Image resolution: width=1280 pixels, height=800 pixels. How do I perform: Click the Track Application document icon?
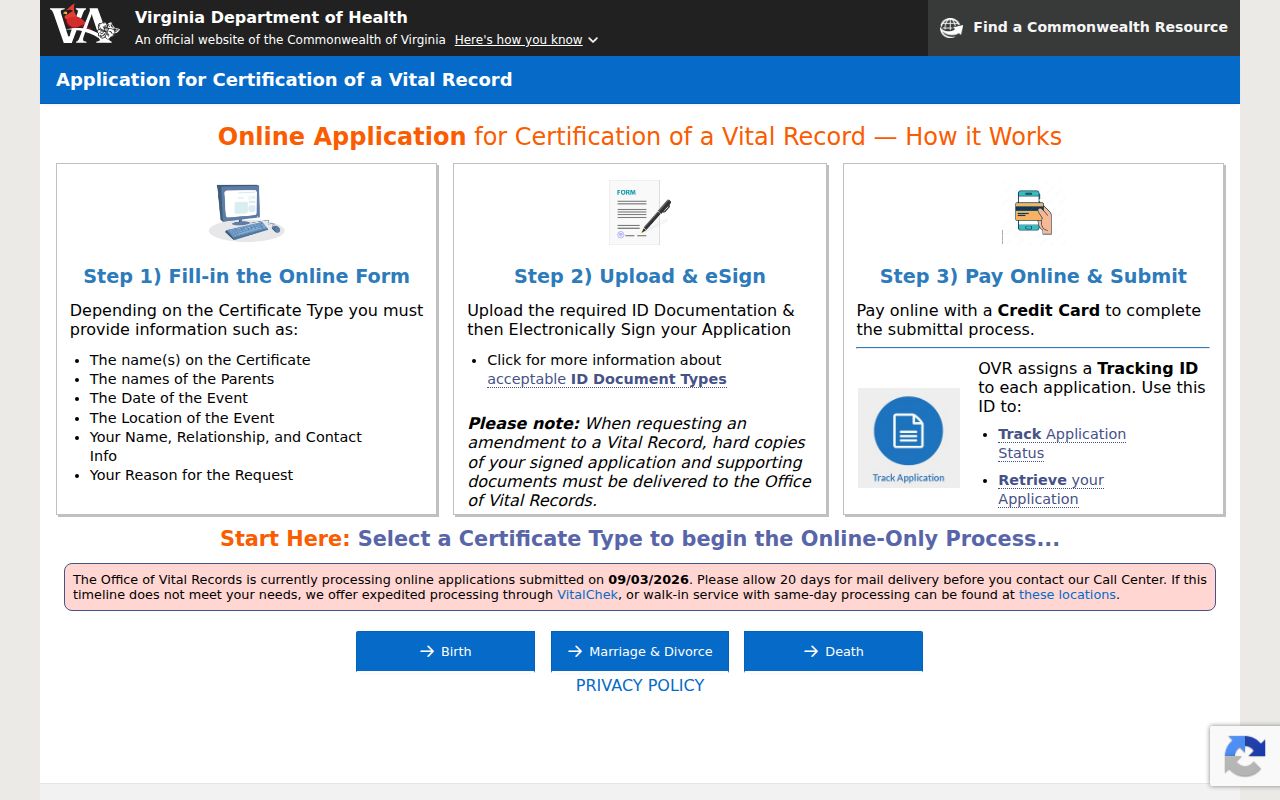click(908, 438)
